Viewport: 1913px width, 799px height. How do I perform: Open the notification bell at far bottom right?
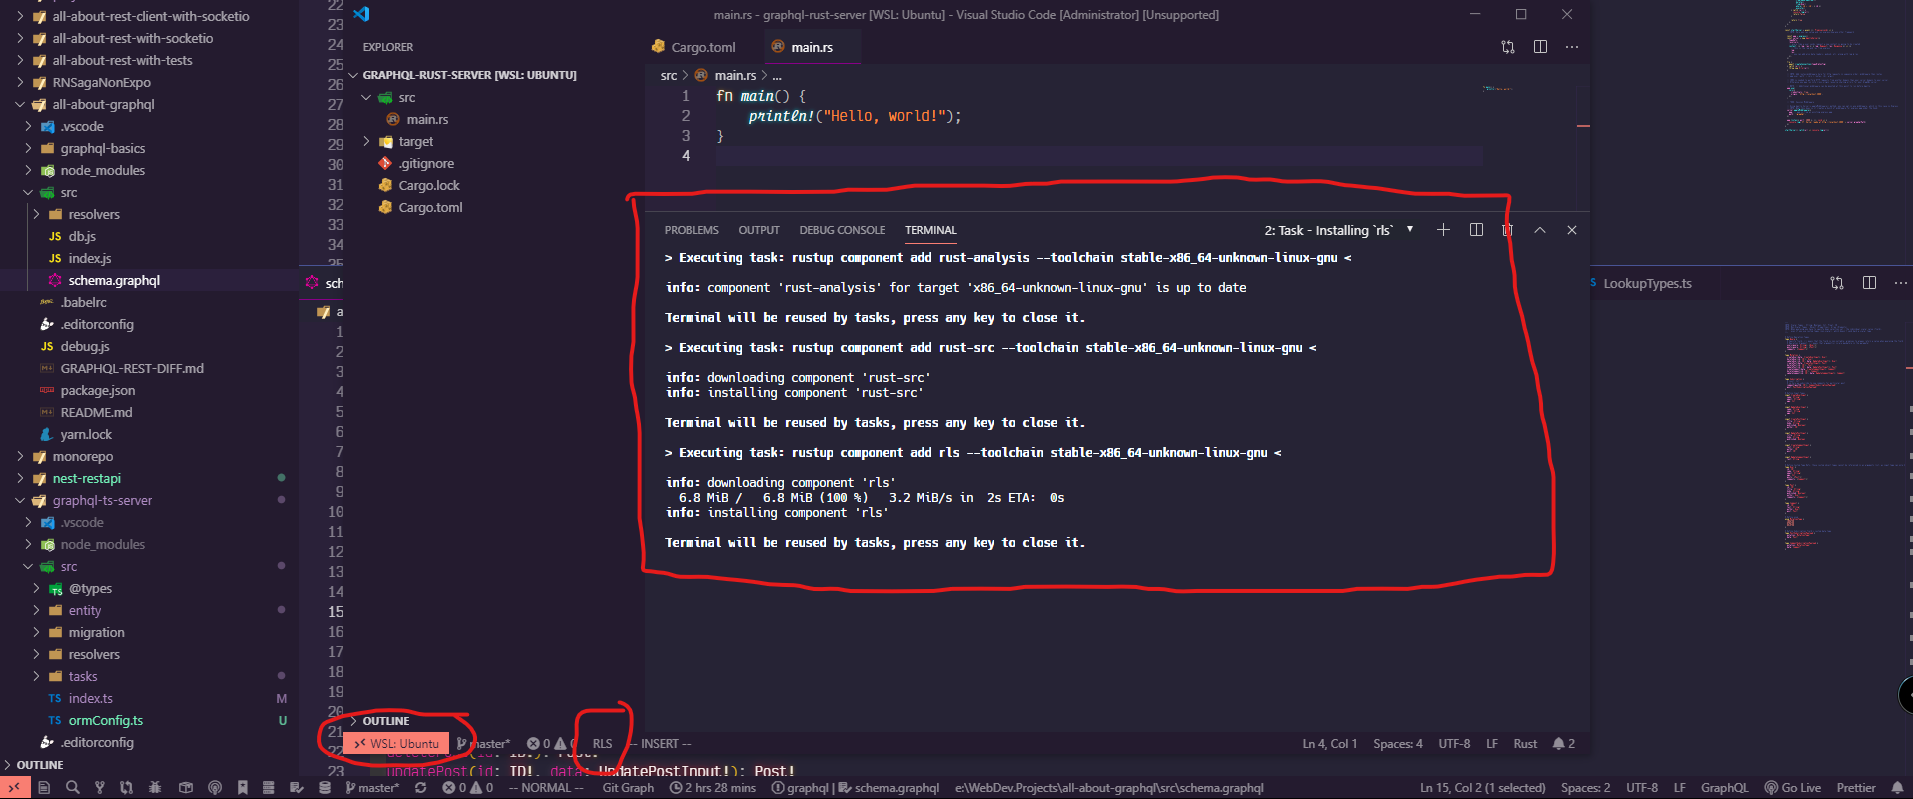(x=1897, y=788)
